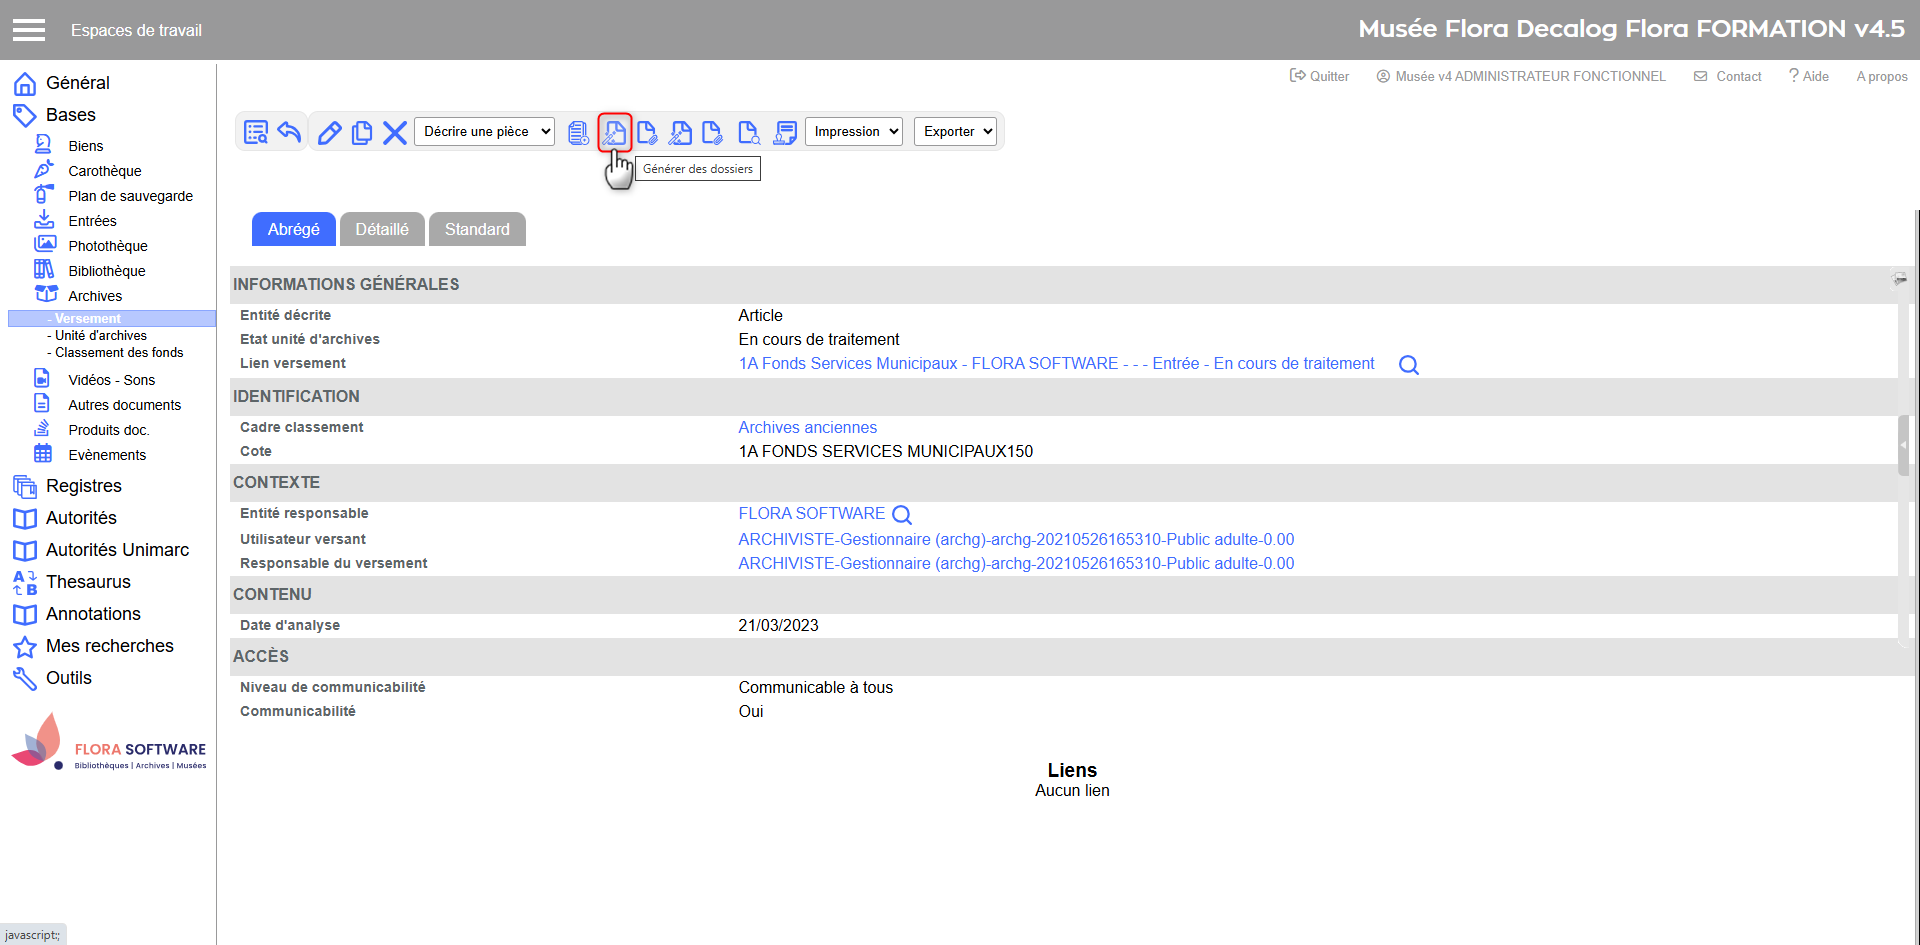Viewport: 1920px width, 945px height.
Task: Click the results list search icon
Action: [x=256, y=132]
